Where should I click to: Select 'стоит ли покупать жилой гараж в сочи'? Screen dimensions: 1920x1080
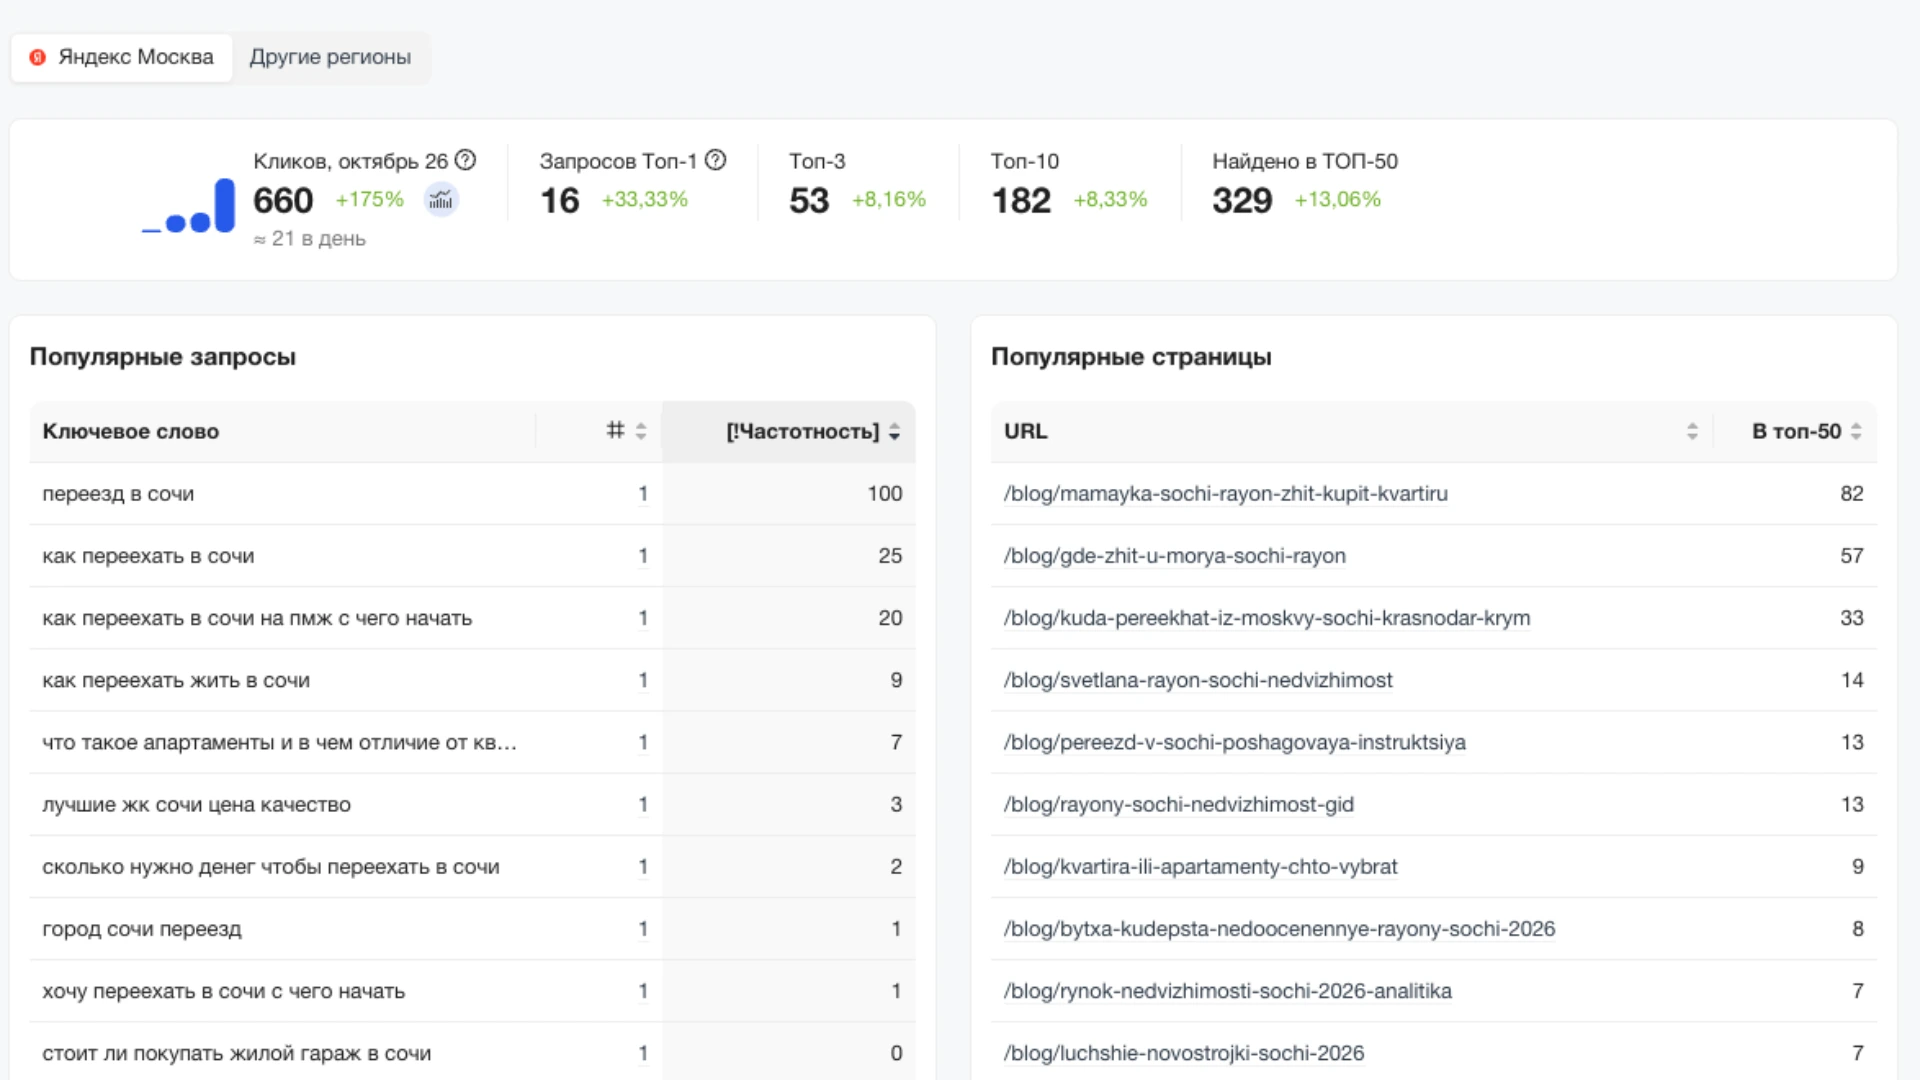[x=236, y=1053]
